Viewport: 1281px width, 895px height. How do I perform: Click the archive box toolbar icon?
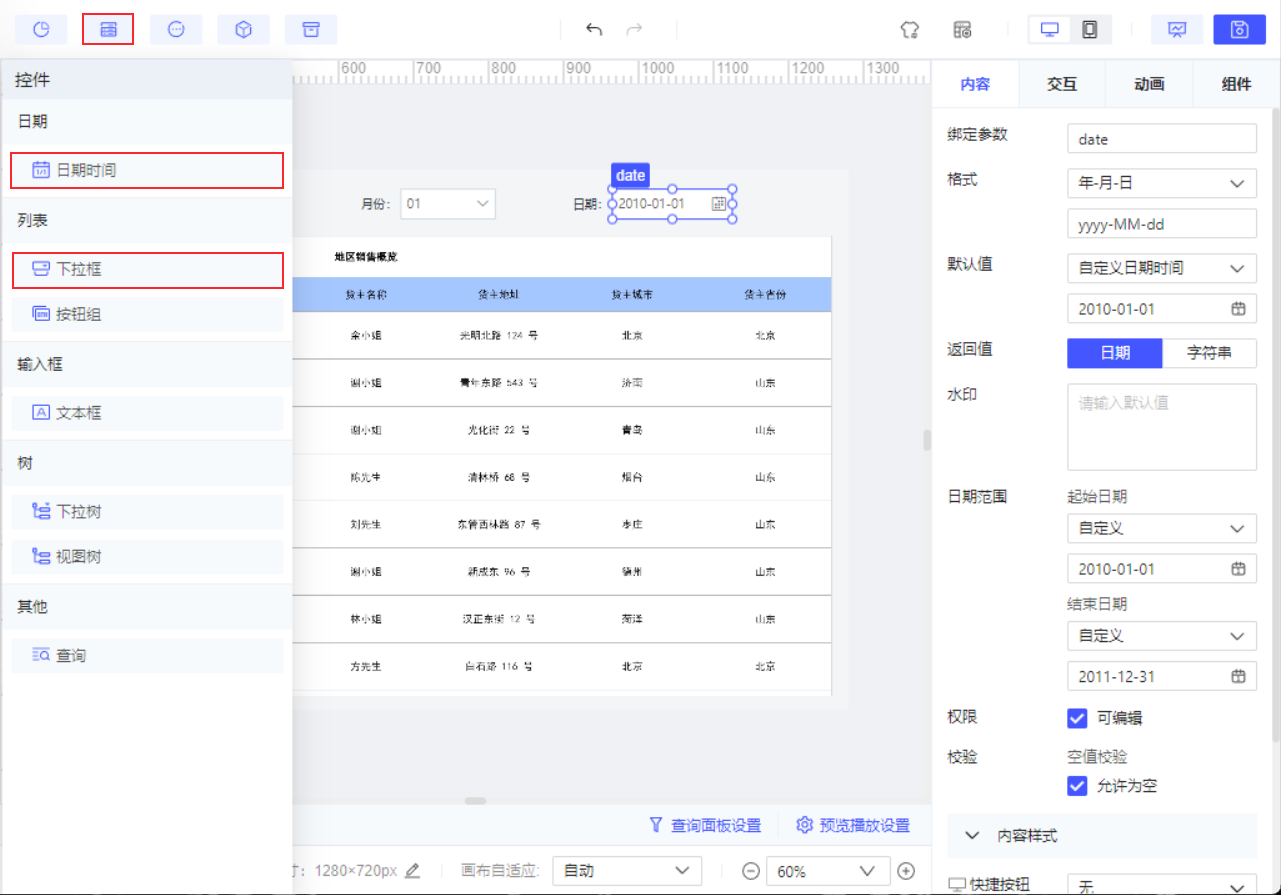pyautogui.click(x=311, y=29)
